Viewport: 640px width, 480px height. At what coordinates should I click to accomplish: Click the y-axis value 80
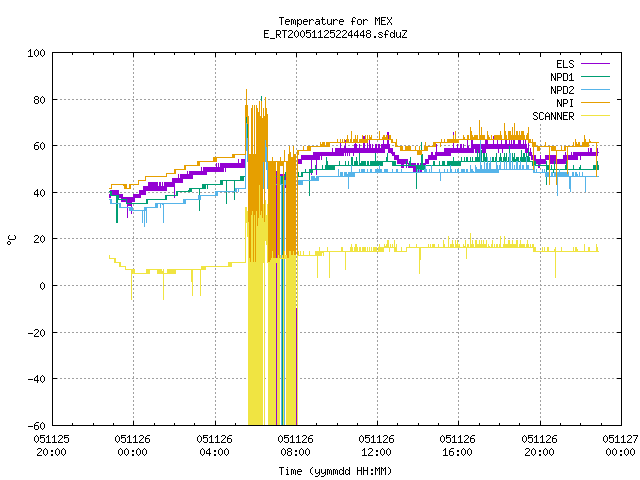point(39,100)
